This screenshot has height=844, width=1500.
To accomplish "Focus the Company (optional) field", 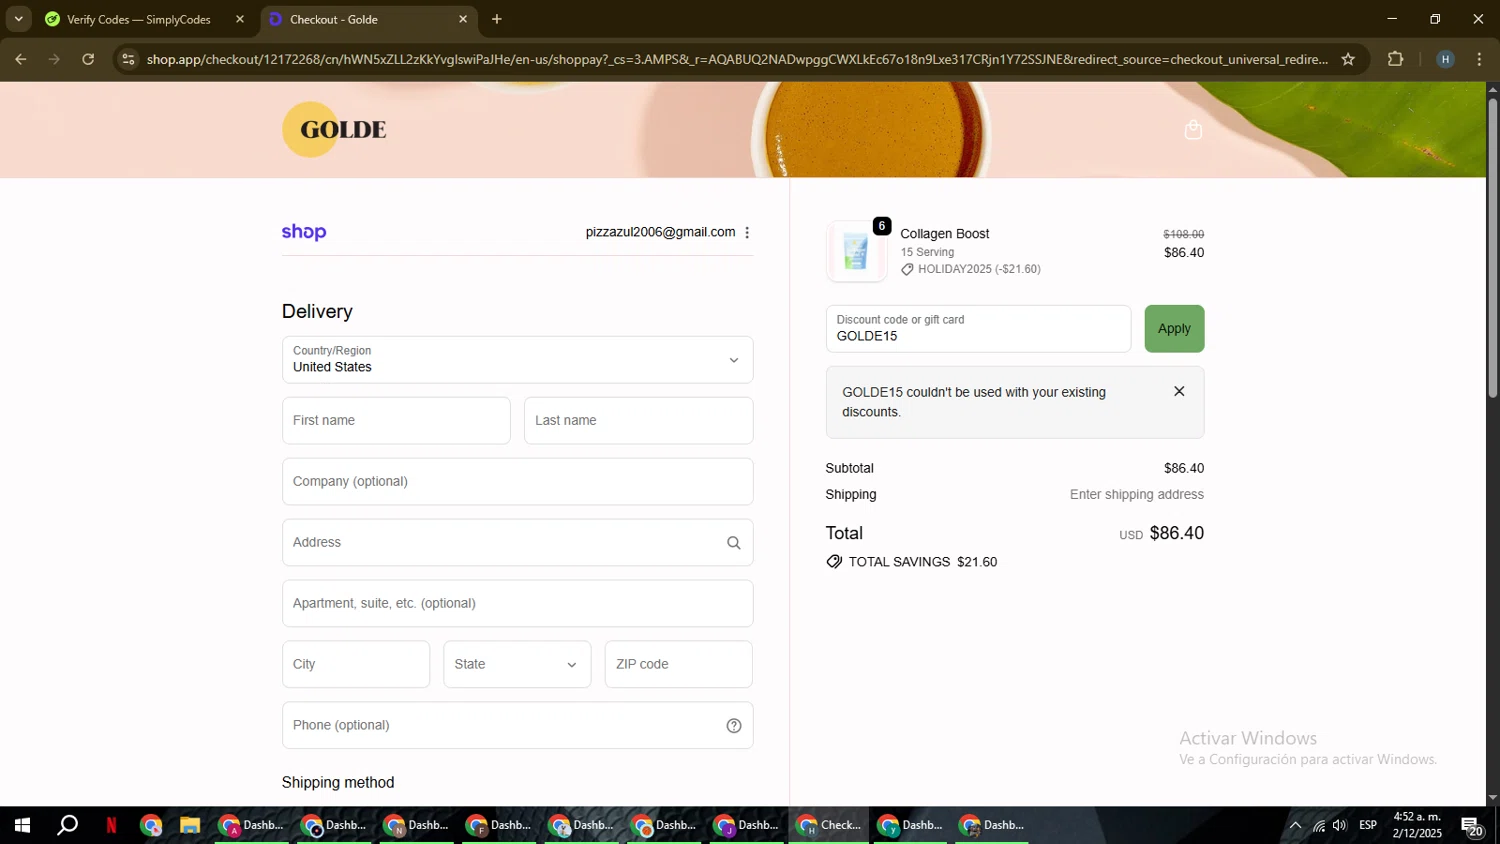I will coord(517,482).
